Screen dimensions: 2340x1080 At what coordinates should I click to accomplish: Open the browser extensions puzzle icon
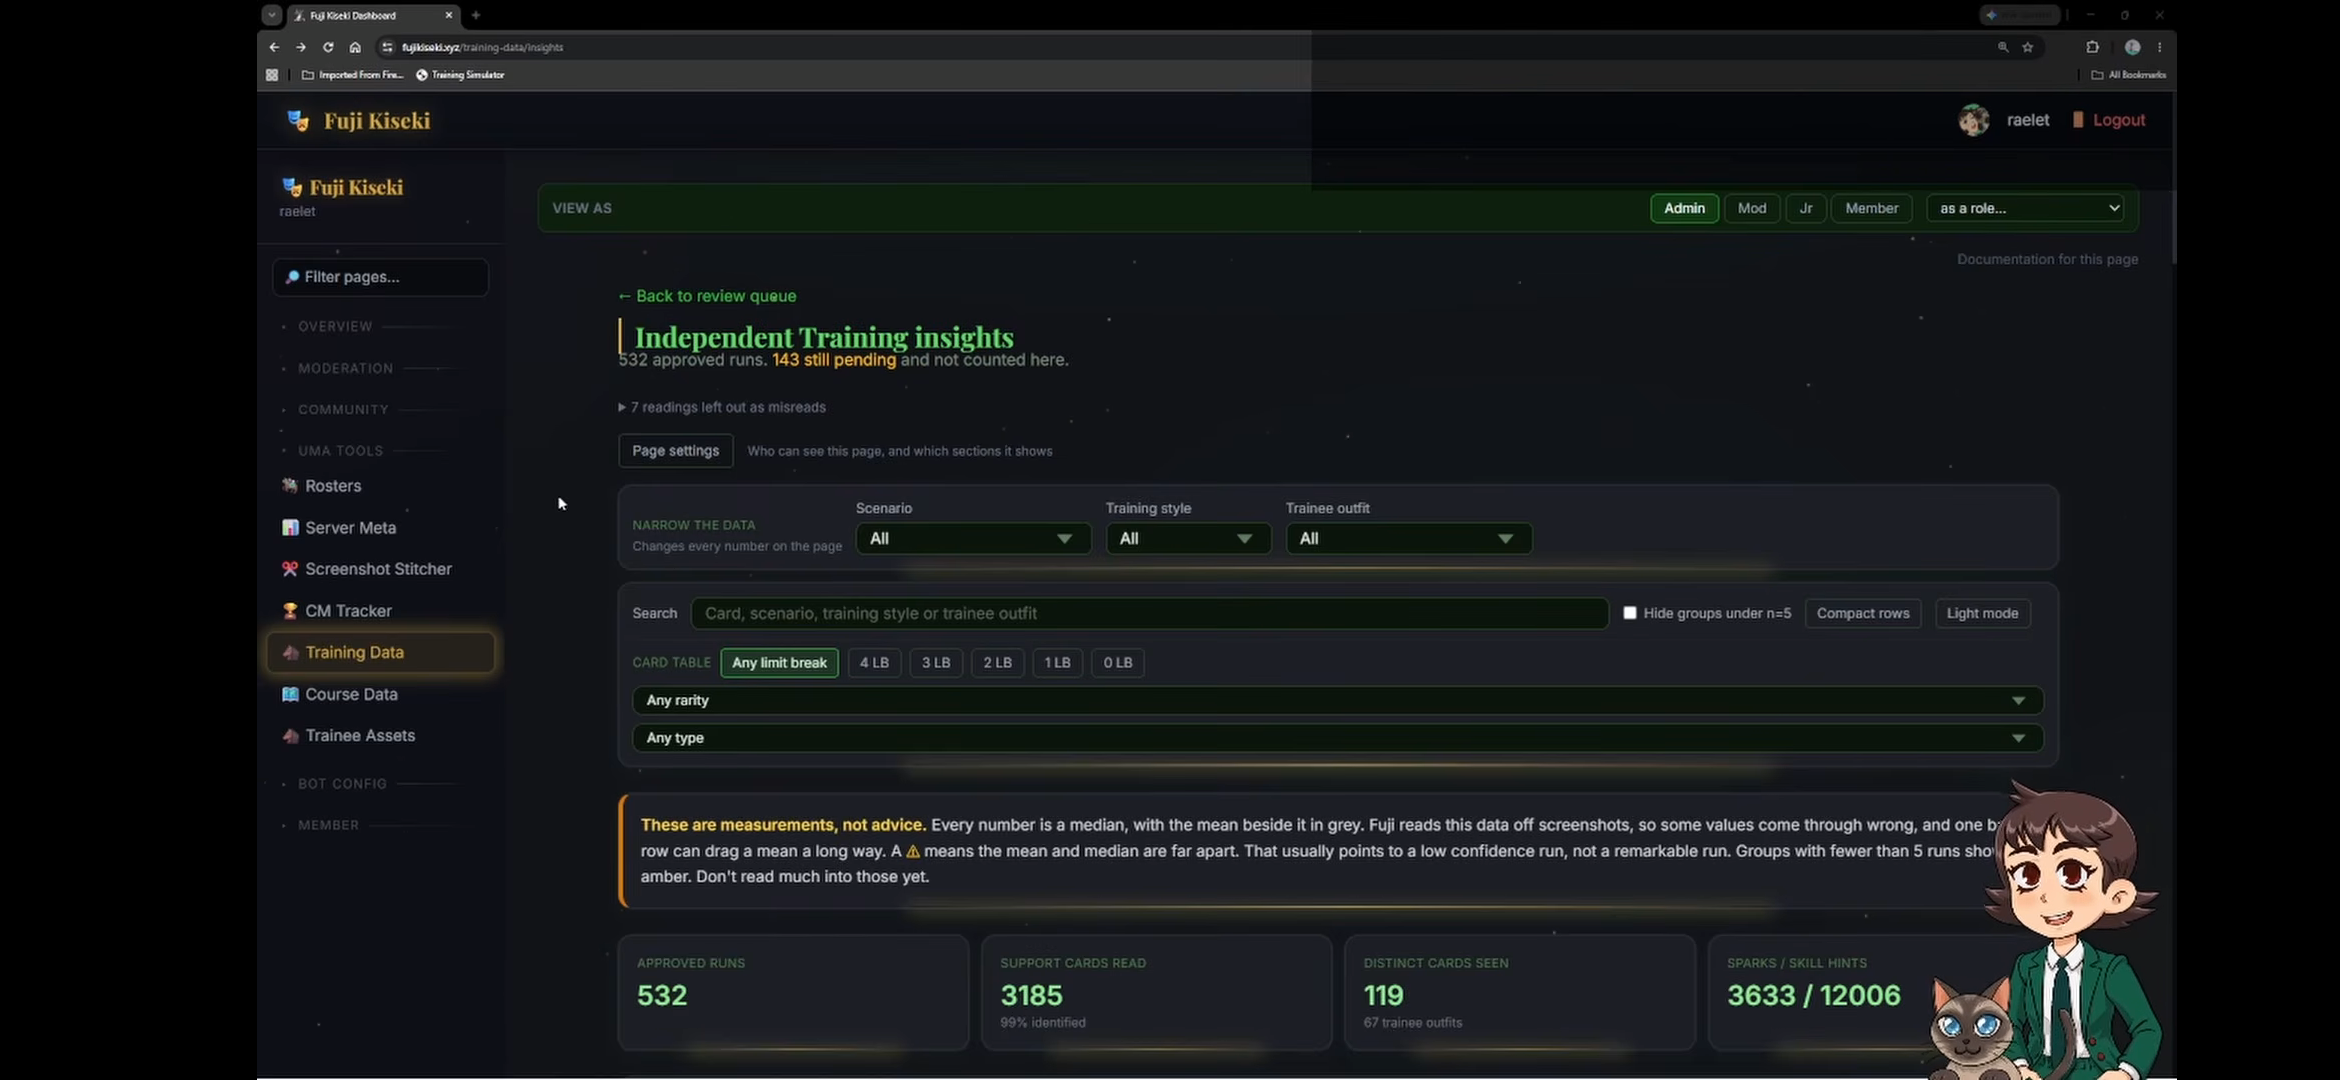pyautogui.click(x=2092, y=47)
